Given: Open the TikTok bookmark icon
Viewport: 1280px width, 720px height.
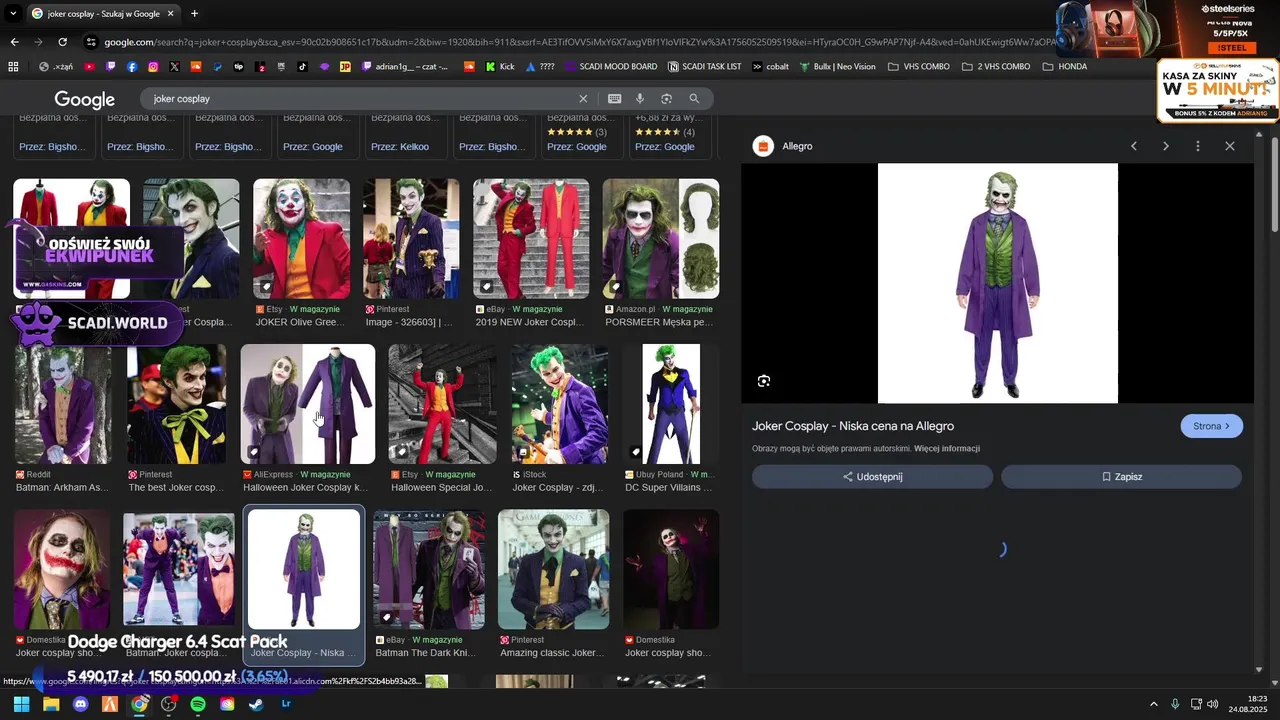Looking at the screenshot, I should coord(302,67).
